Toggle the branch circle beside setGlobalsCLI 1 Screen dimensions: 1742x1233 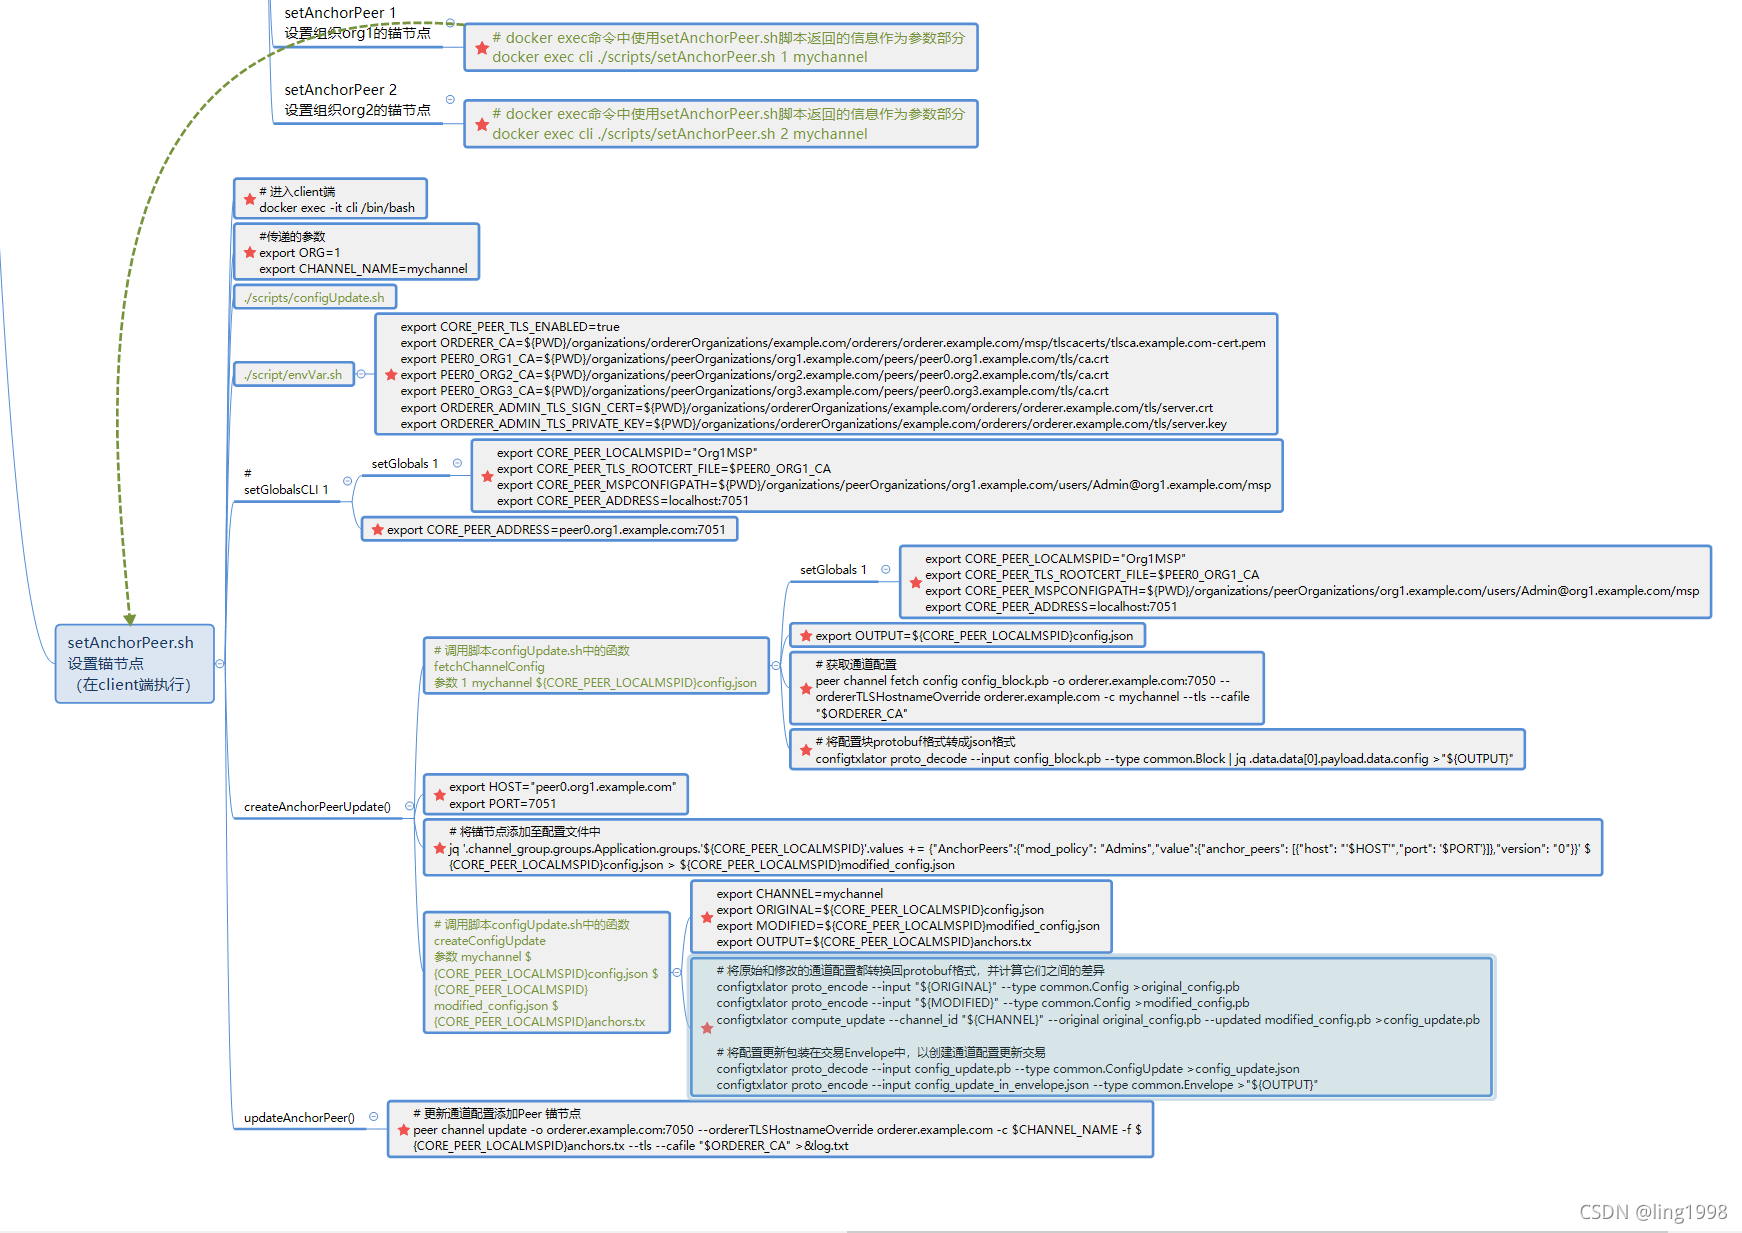346,481
